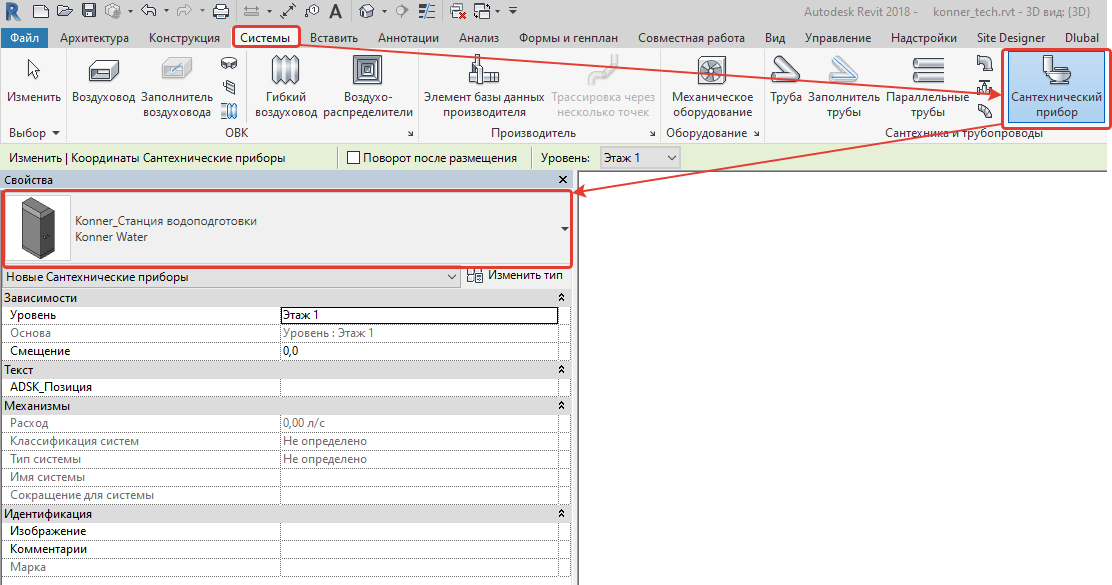Image resolution: width=1112 pixels, height=585 pixels.
Task: Click the New file icon in quick access toolbar
Action: coord(41,11)
